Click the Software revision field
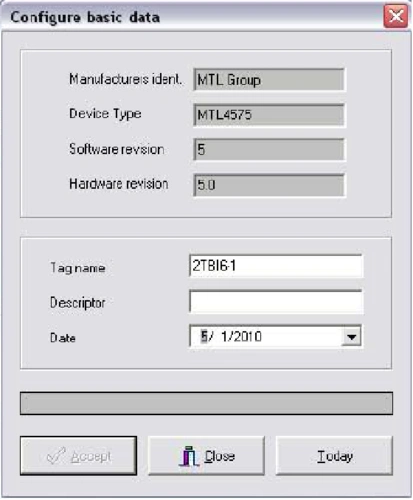This screenshot has width=413, height=500. (x=269, y=150)
